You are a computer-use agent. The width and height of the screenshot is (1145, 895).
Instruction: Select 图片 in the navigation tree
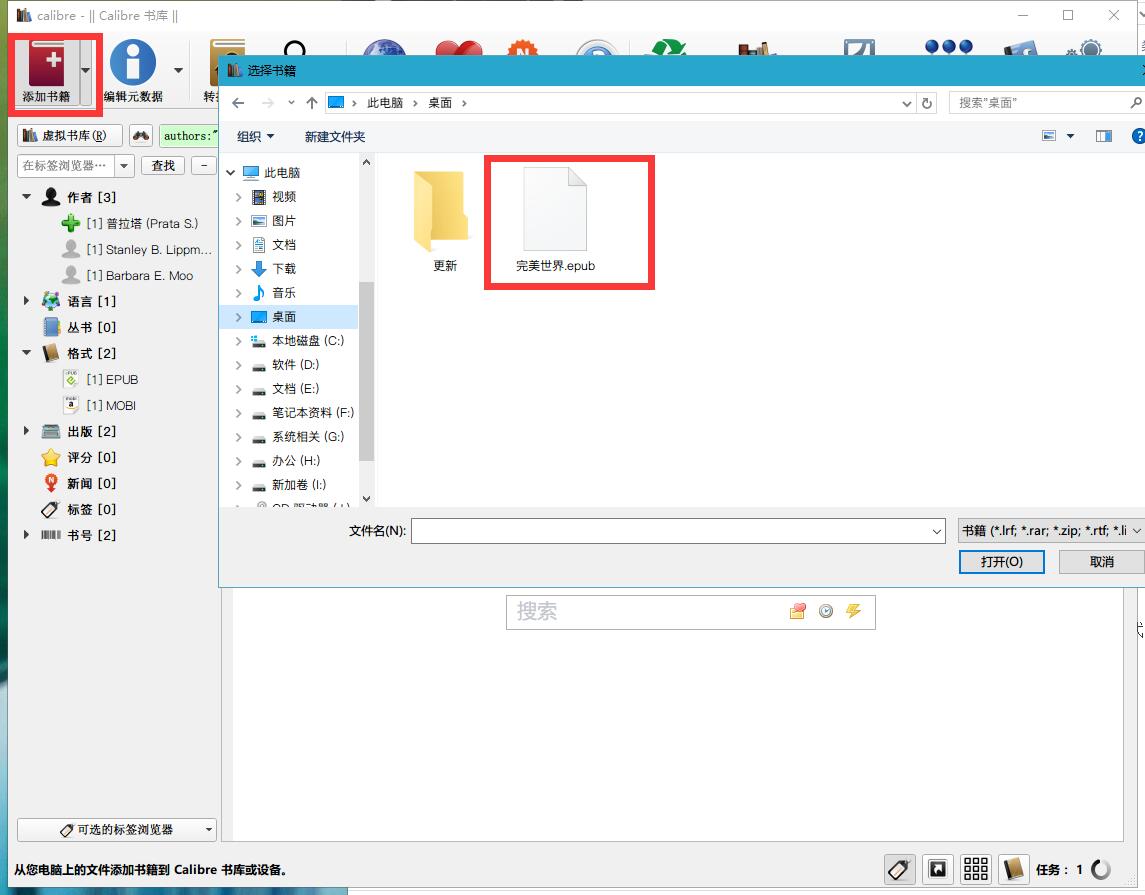pyautogui.click(x=283, y=221)
